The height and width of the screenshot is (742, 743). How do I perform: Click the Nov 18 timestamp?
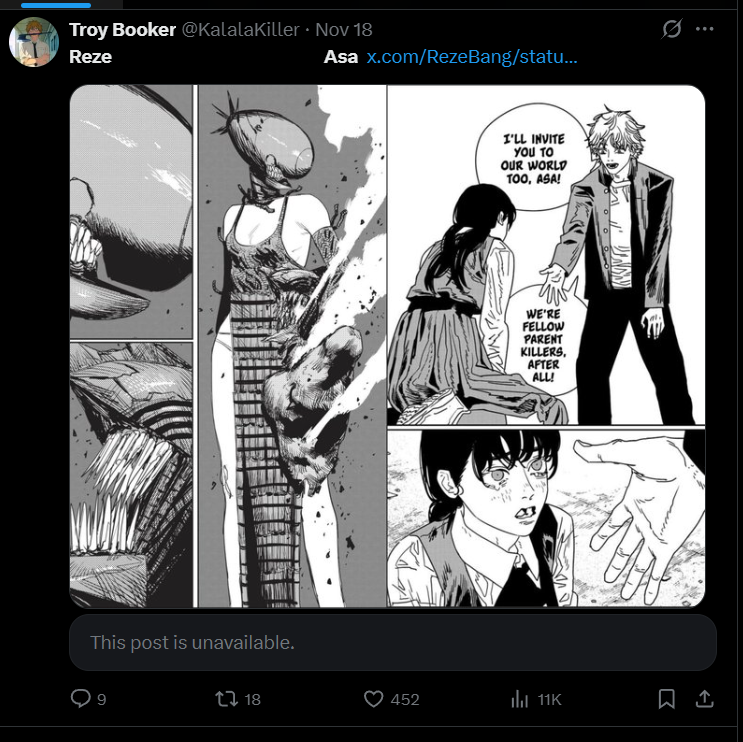tap(344, 29)
